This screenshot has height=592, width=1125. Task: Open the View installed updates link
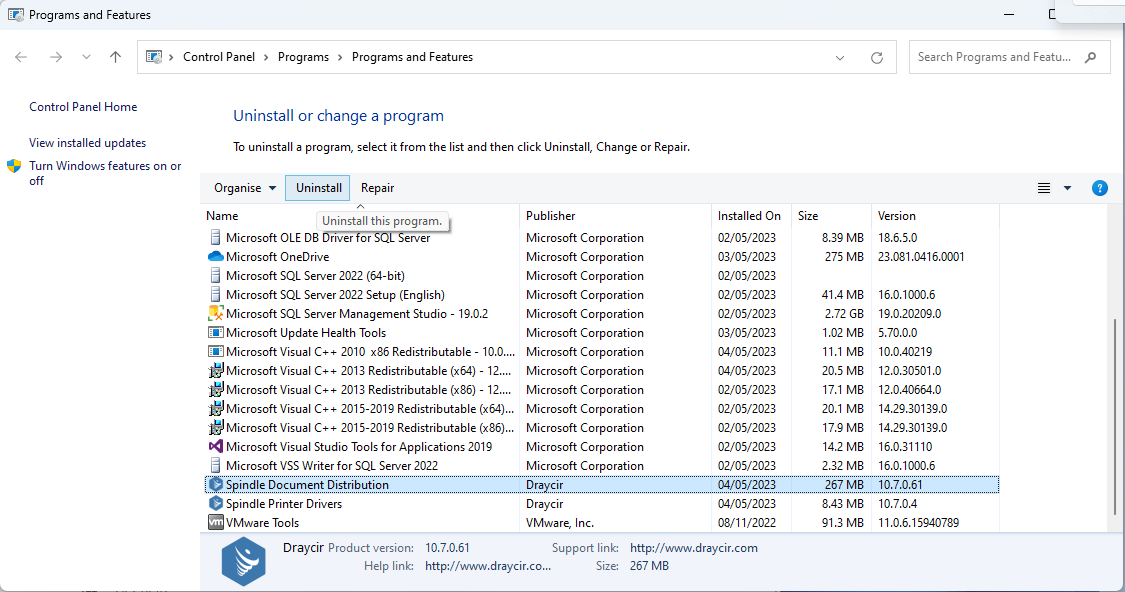(x=87, y=143)
